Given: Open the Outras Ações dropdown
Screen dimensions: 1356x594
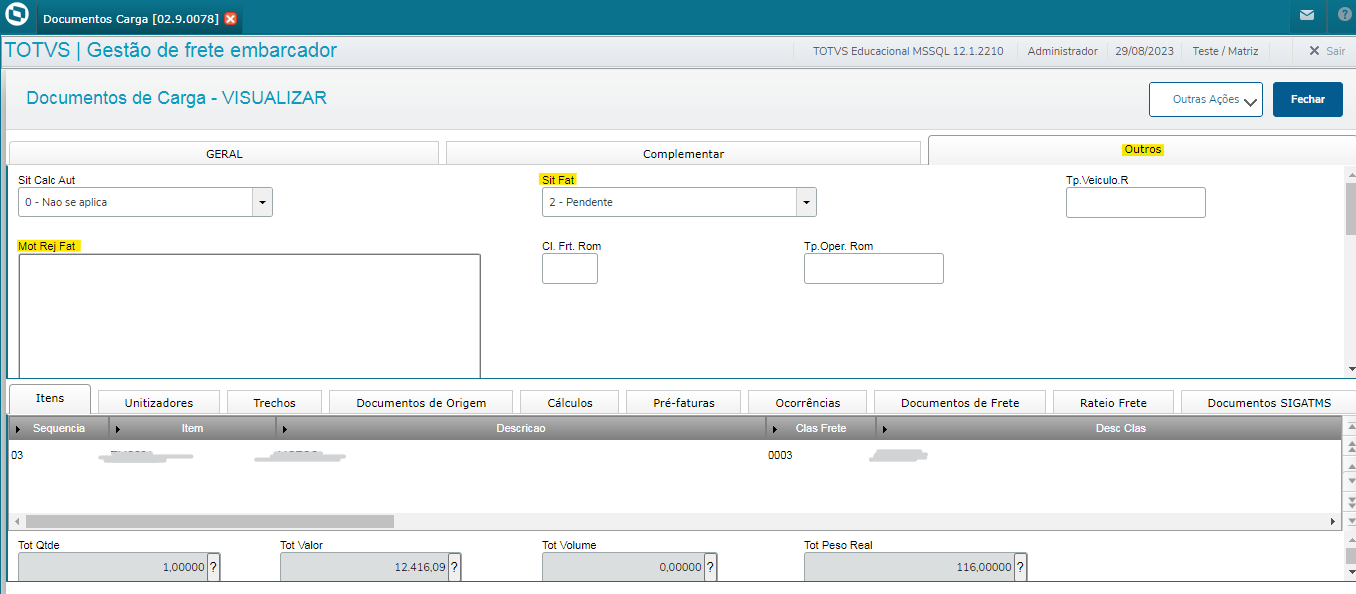Looking at the screenshot, I should coord(1206,100).
